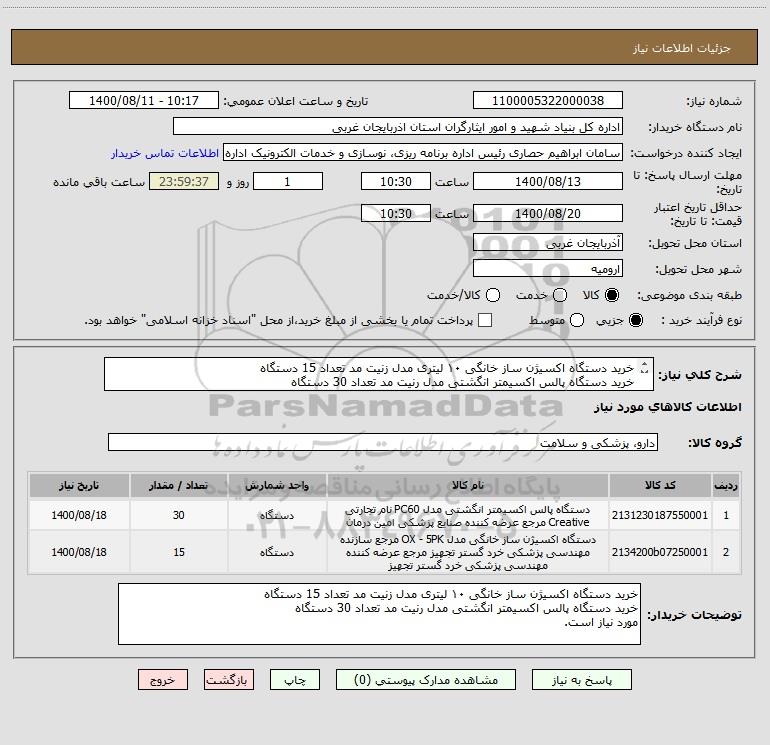770x745 pixels.
Task: Click product code 2134200b07250001 cell
Action: pos(660,552)
